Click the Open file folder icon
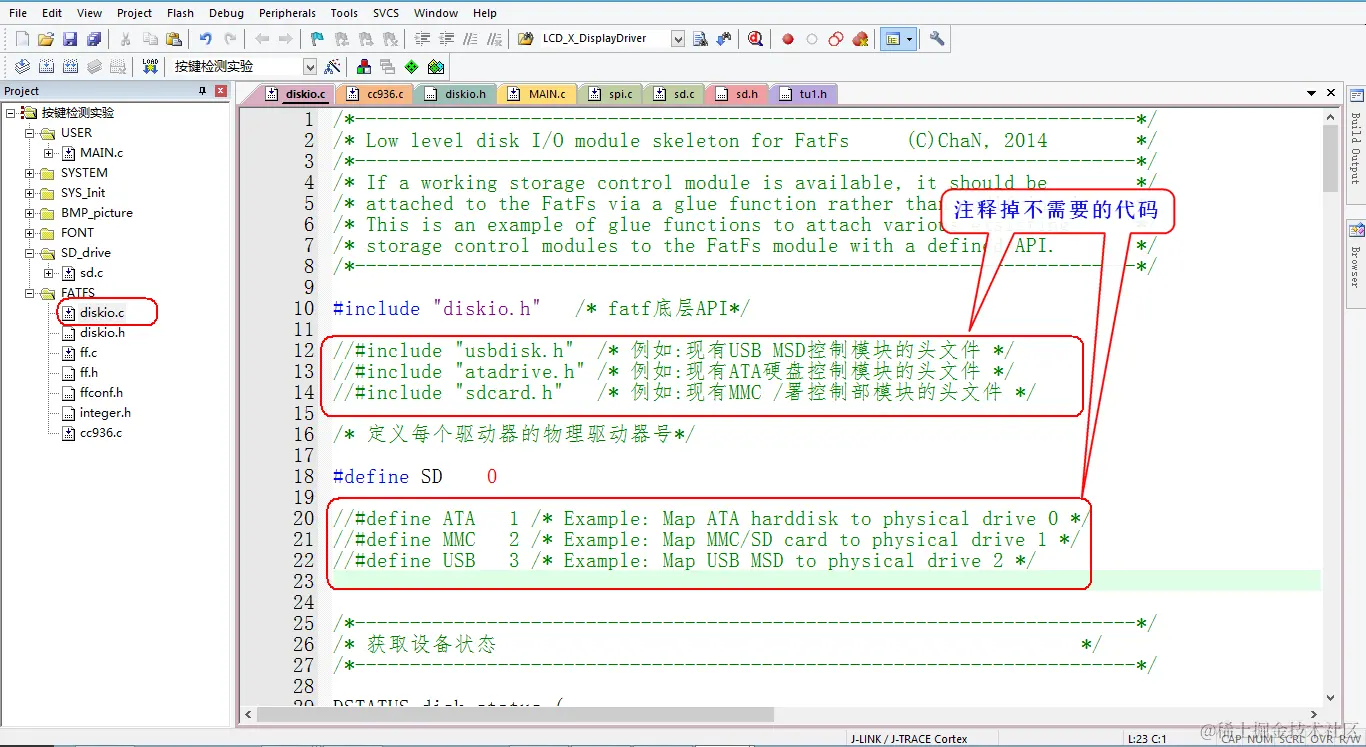The image size is (1366, 747). point(46,39)
